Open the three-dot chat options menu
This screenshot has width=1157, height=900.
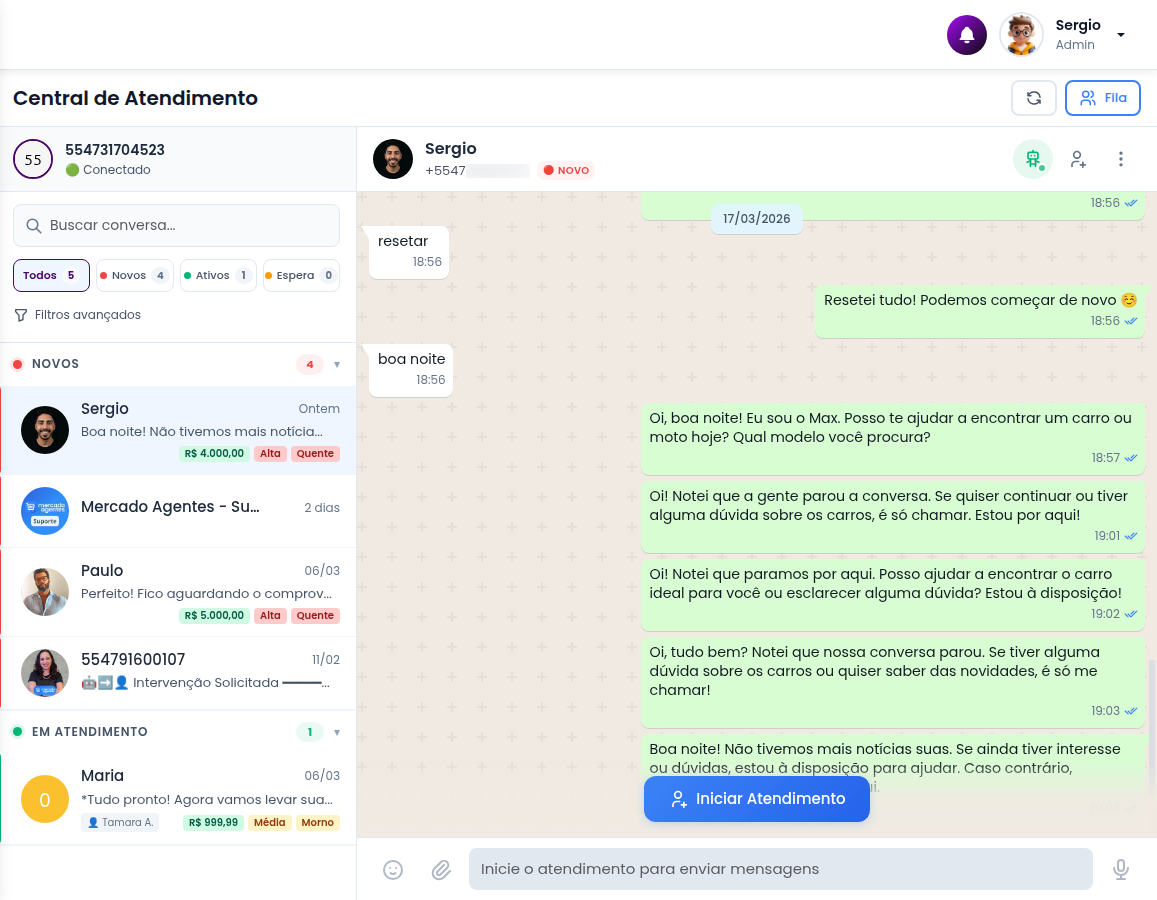(1120, 159)
